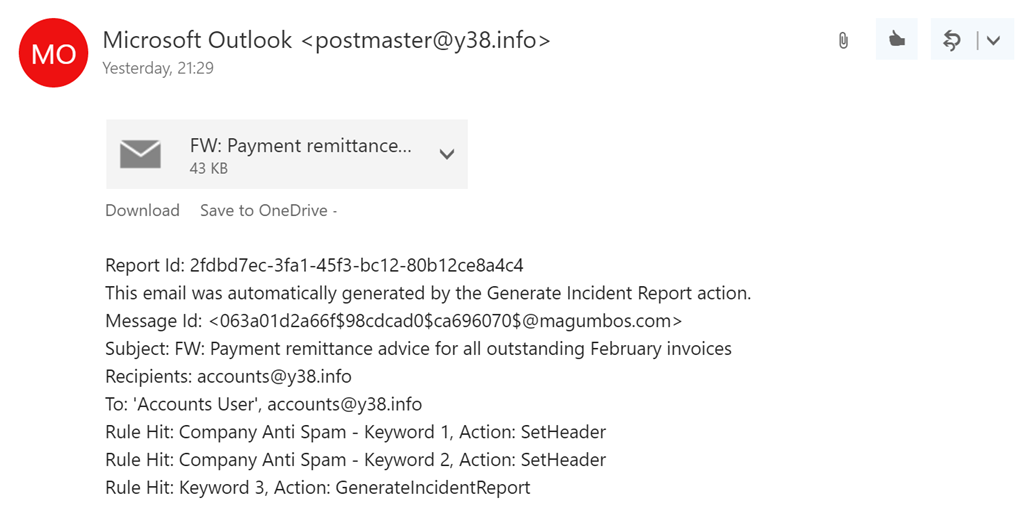
Task: Click the Report Id line
Action: pos(314,266)
